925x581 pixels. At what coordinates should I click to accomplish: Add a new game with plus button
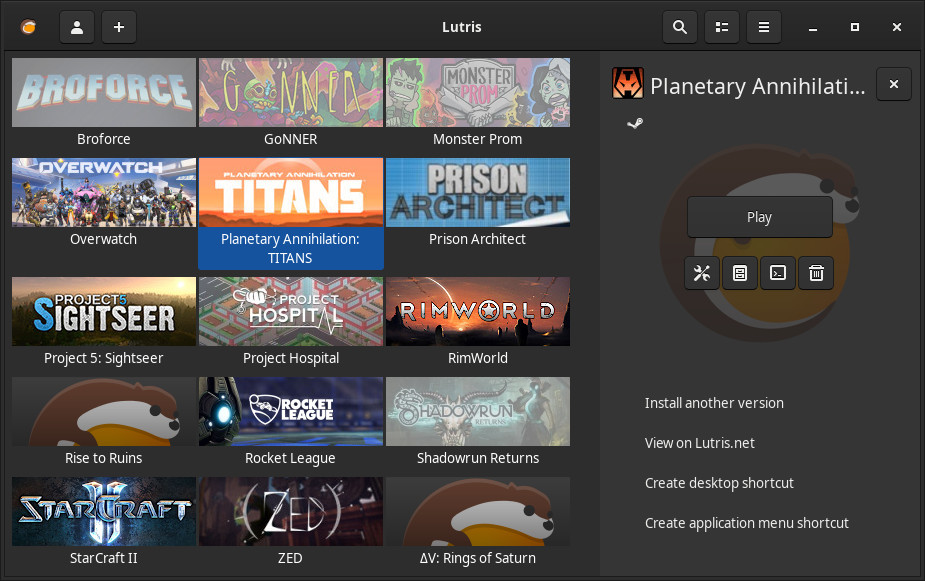(x=119, y=27)
